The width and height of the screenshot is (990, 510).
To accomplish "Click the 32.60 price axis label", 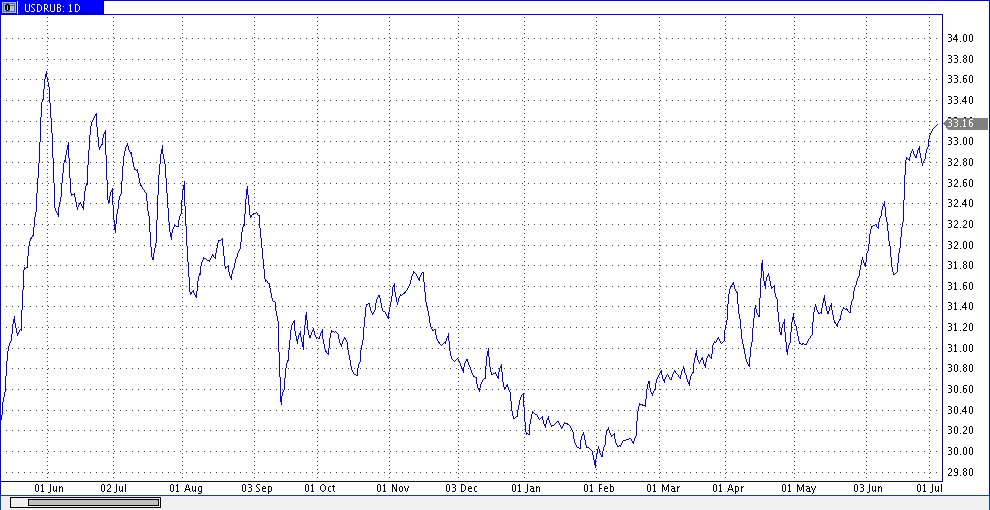I will click(x=960, y=183).
